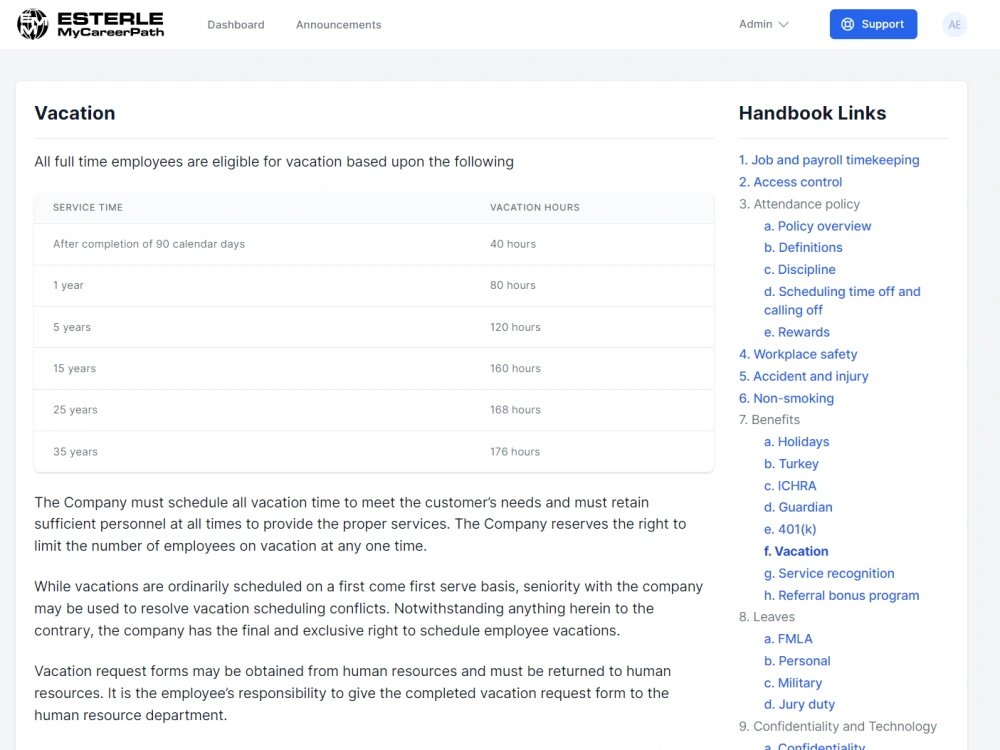Click the Vacation page heading
1000x750 pixels.
tap(75, 113)
